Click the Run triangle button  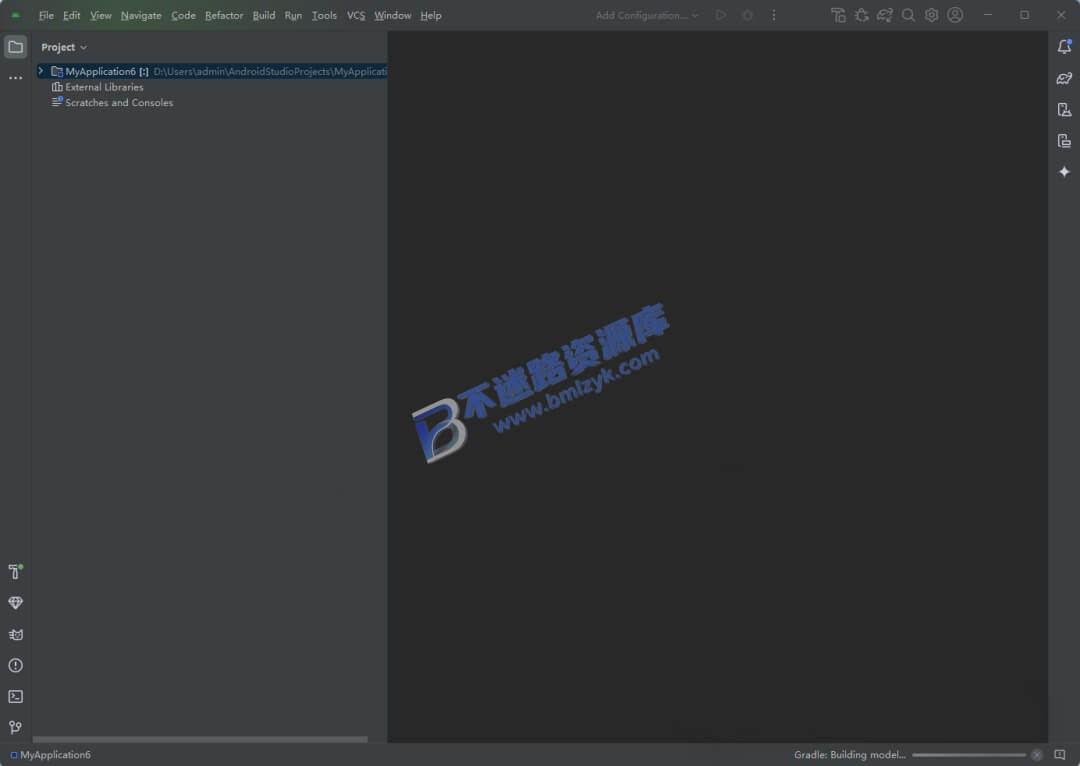point(721,15)
